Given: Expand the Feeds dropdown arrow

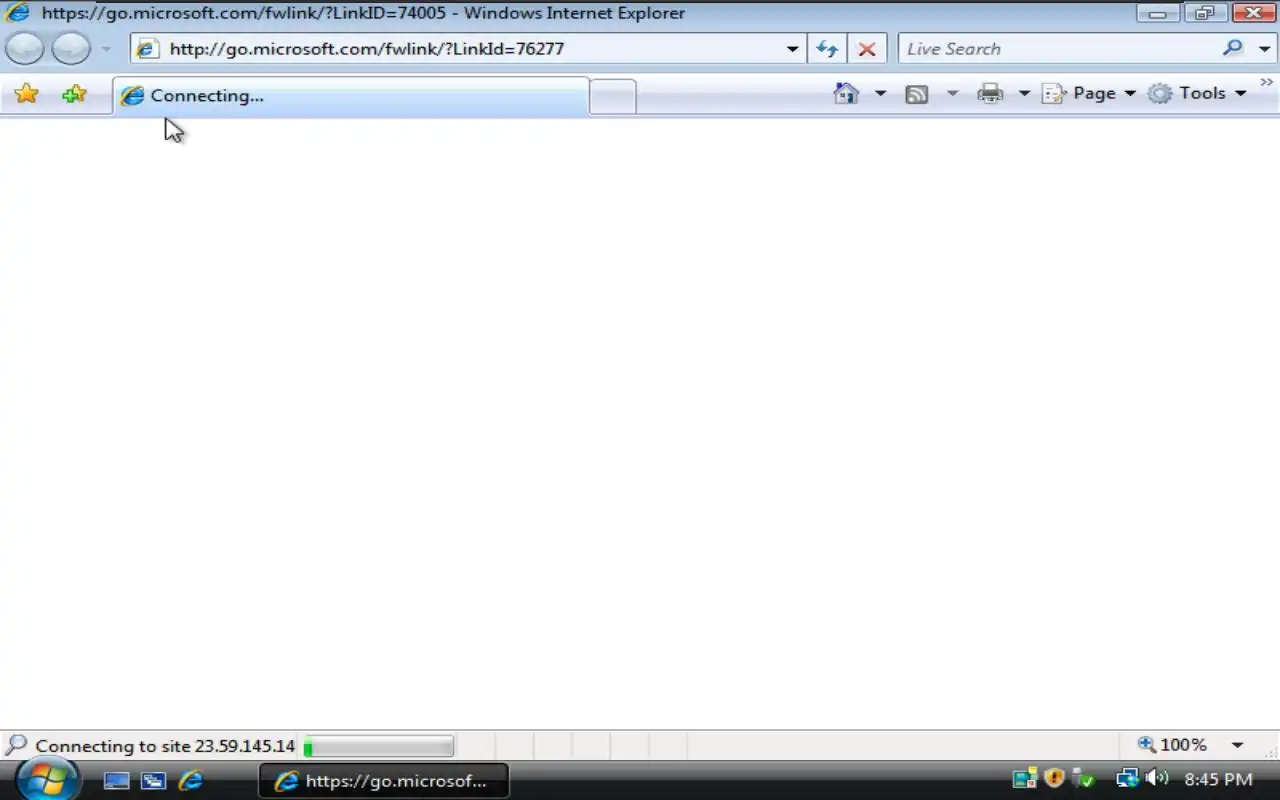Looking at the screenshot, I should [x=952, y=93].
